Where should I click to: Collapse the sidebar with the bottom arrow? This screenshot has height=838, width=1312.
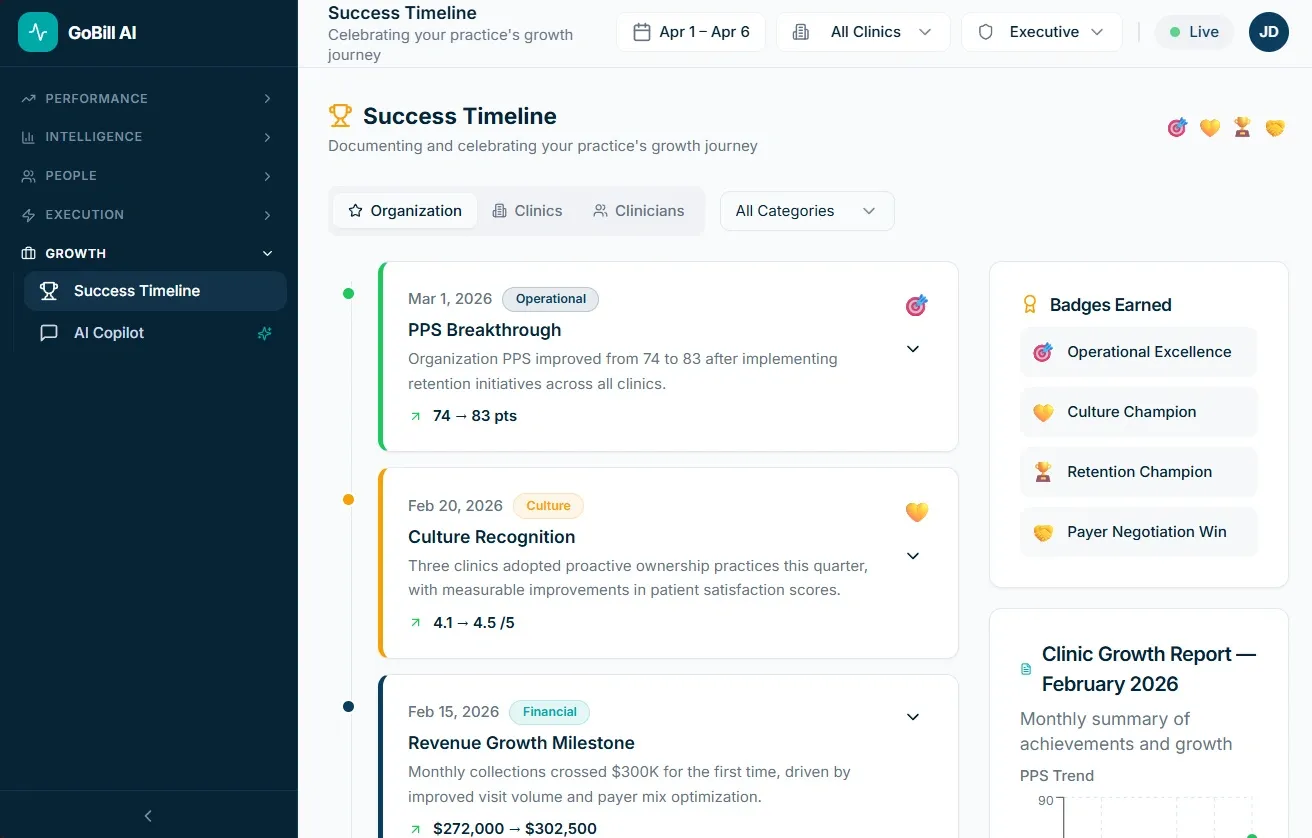point(148,816)
